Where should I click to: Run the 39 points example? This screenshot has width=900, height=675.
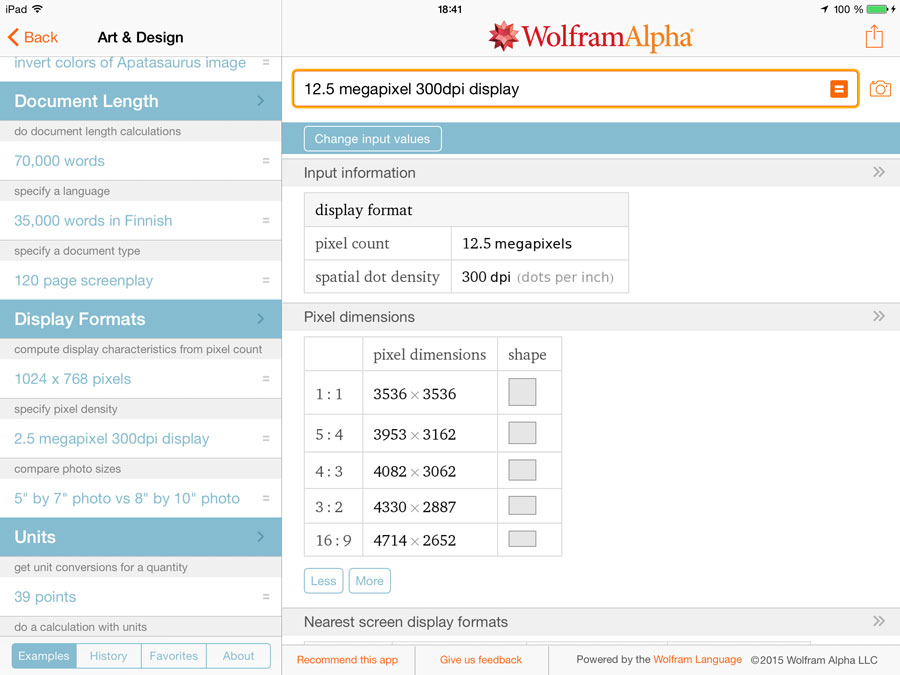click(45, 597)
